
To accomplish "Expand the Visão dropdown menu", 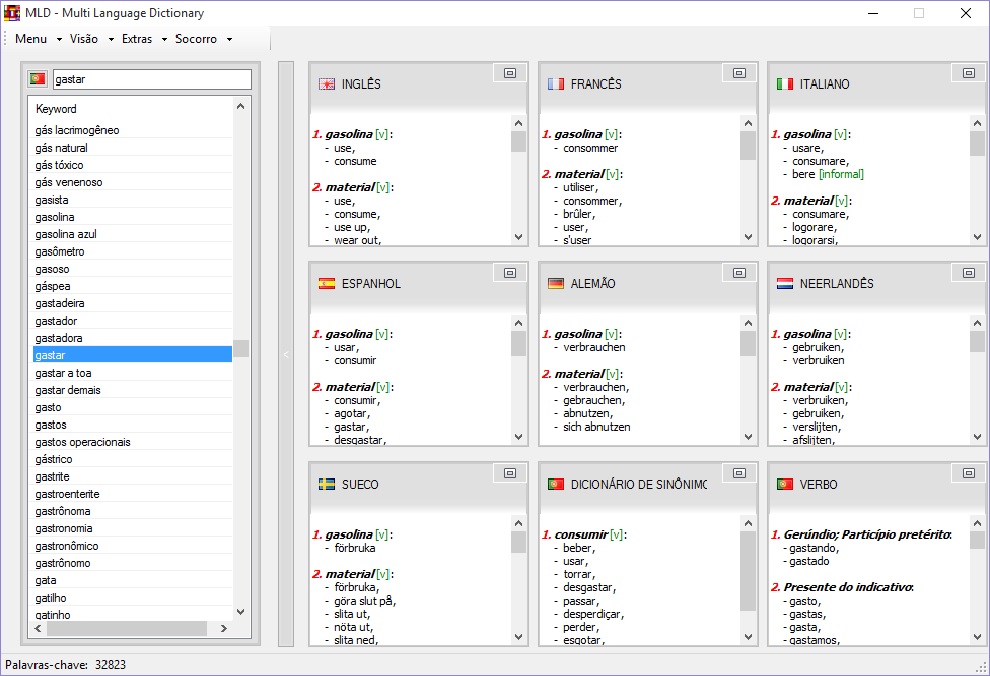I will tap(90, 39).
